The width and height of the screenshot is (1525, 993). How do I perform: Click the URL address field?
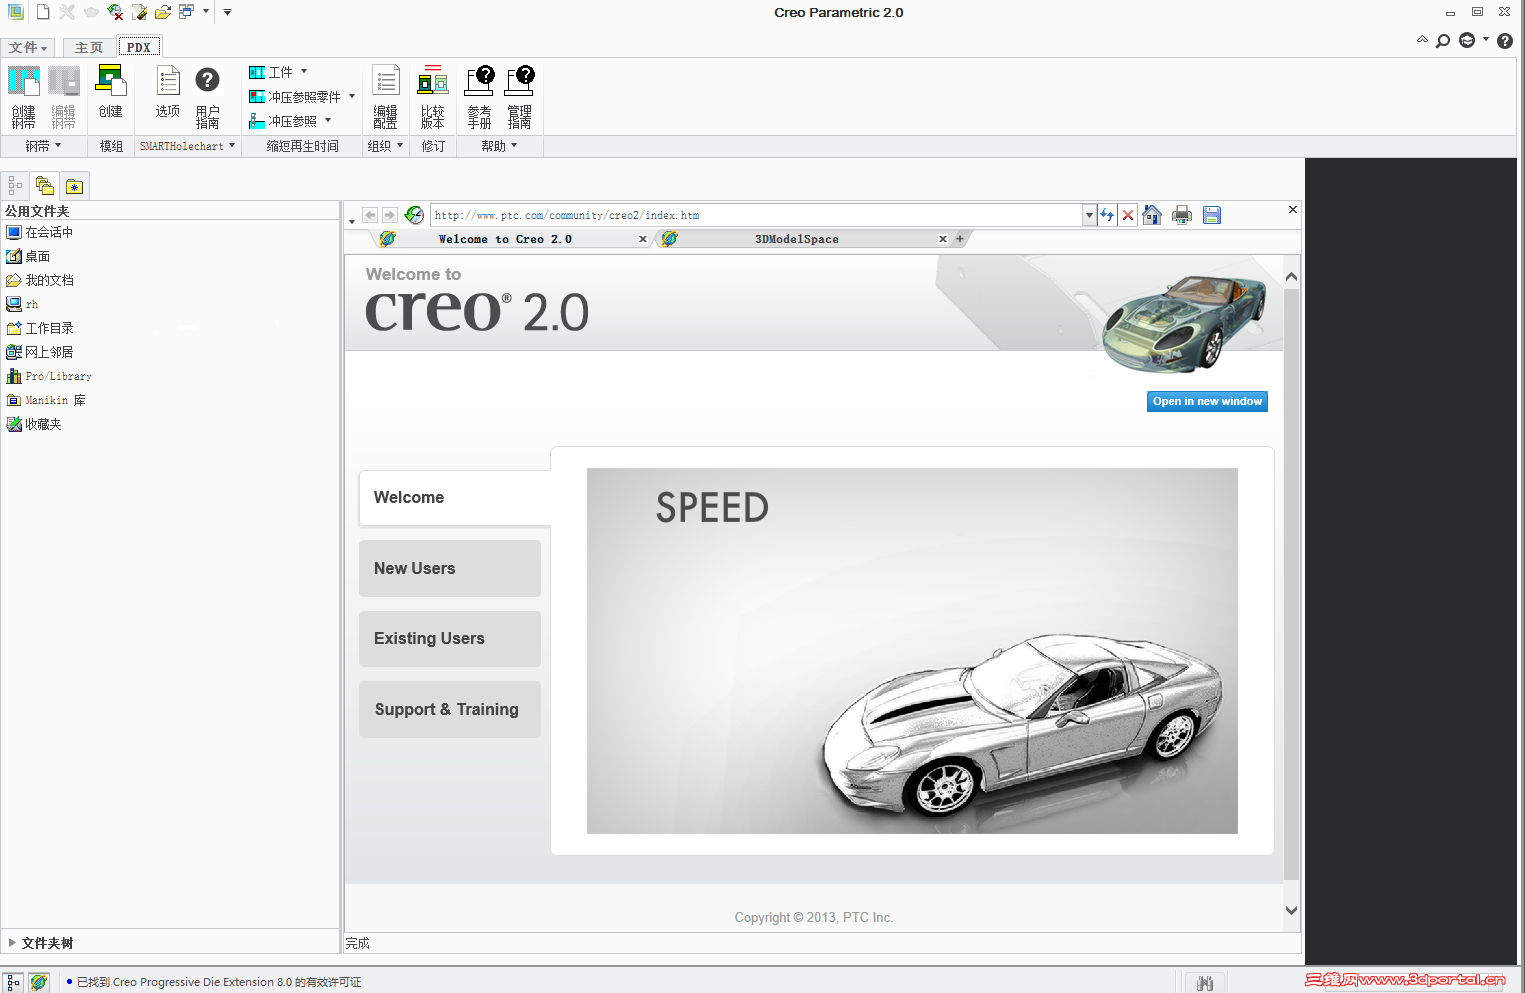pos(756,215)
